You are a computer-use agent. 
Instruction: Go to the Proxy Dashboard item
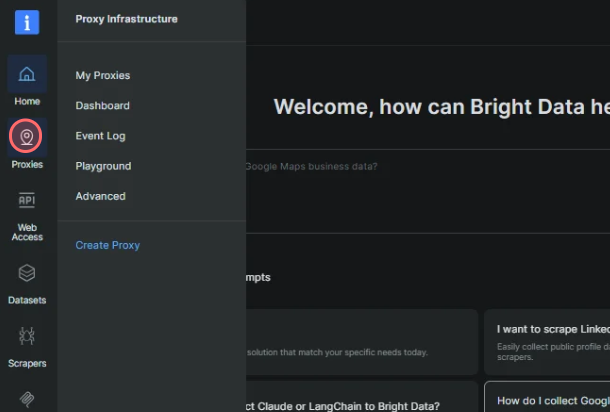[102, 105]
